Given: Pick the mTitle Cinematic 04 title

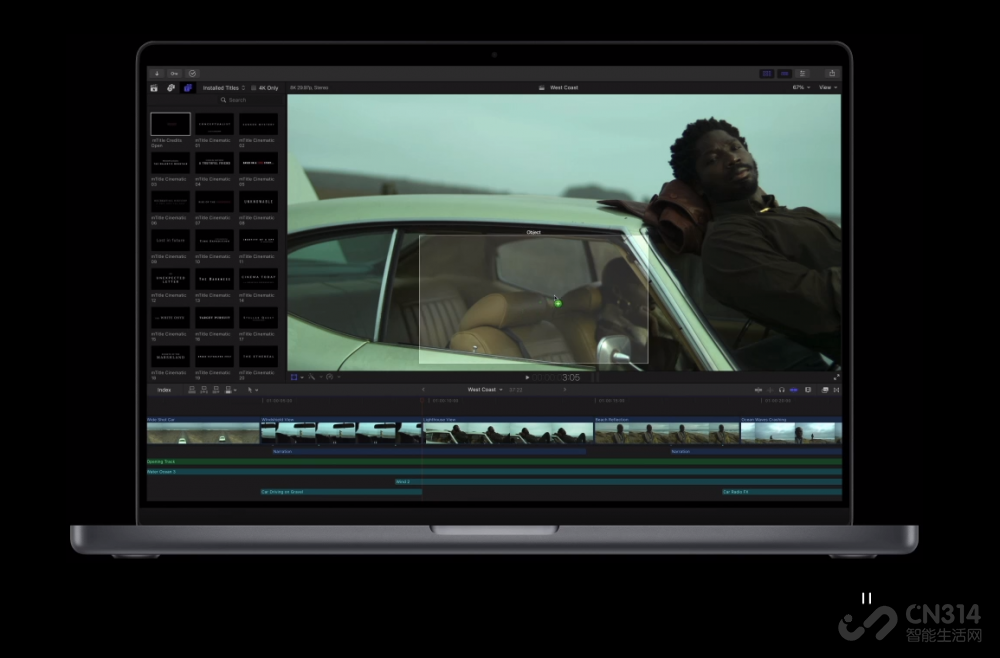Looking at the screenshot, I should coord(214,163).
